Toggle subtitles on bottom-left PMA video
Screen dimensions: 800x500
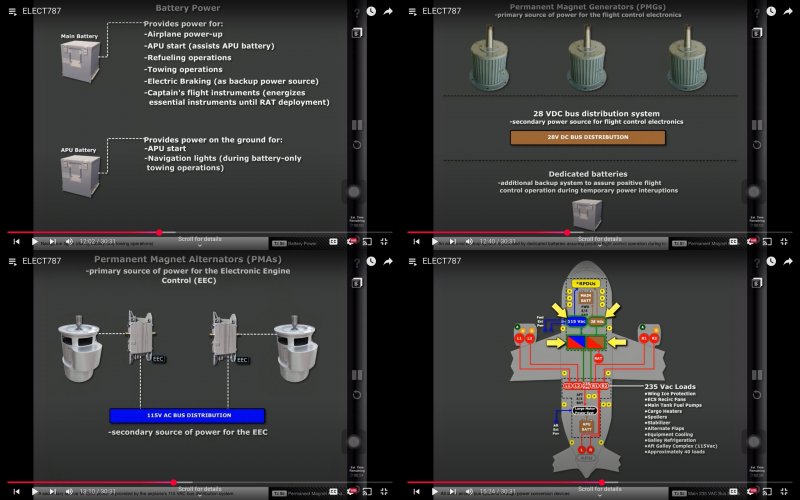tap(333, 493)
